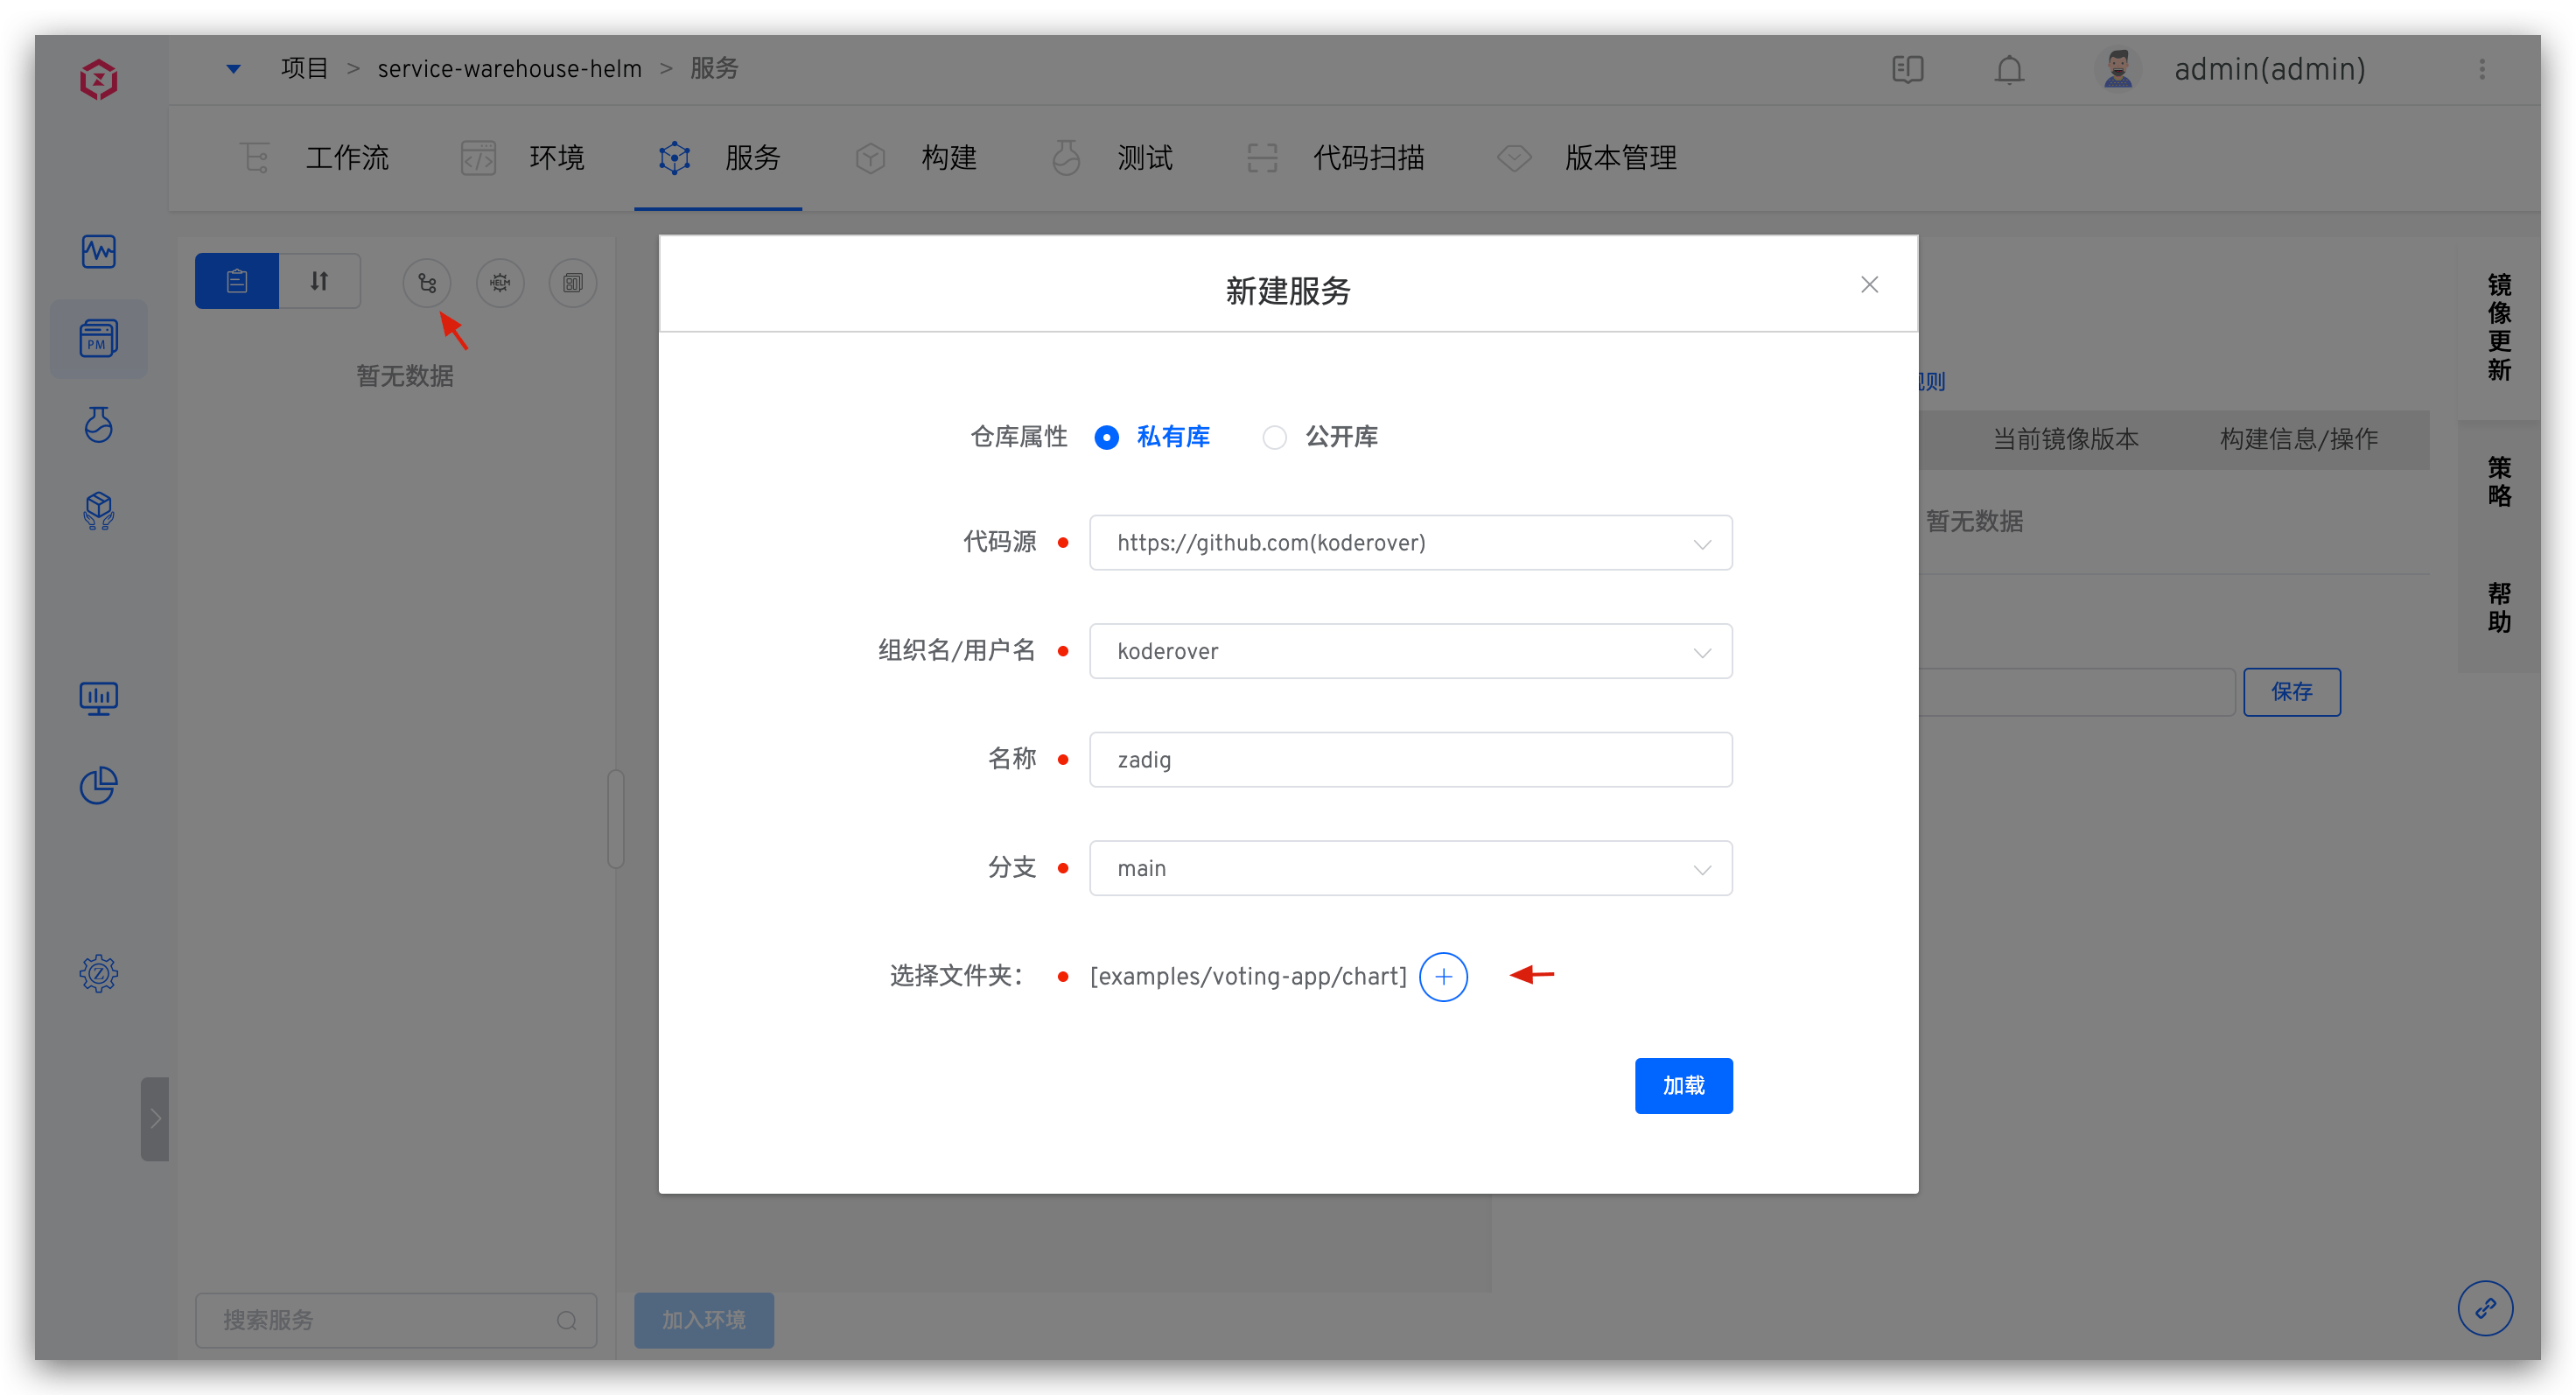Click the service-warehouse-helm breadcrumb link

(x=509, y=68)
